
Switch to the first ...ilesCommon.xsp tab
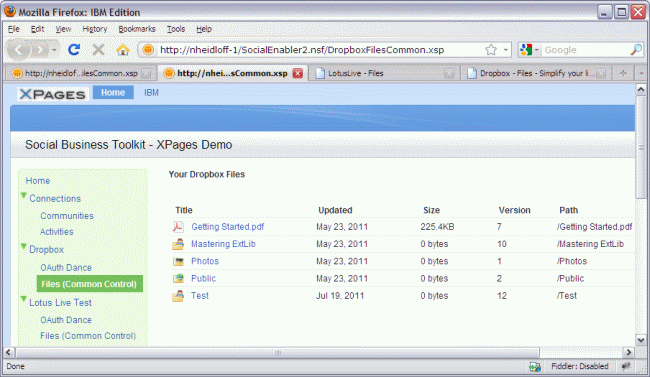(x=80, y=73)
